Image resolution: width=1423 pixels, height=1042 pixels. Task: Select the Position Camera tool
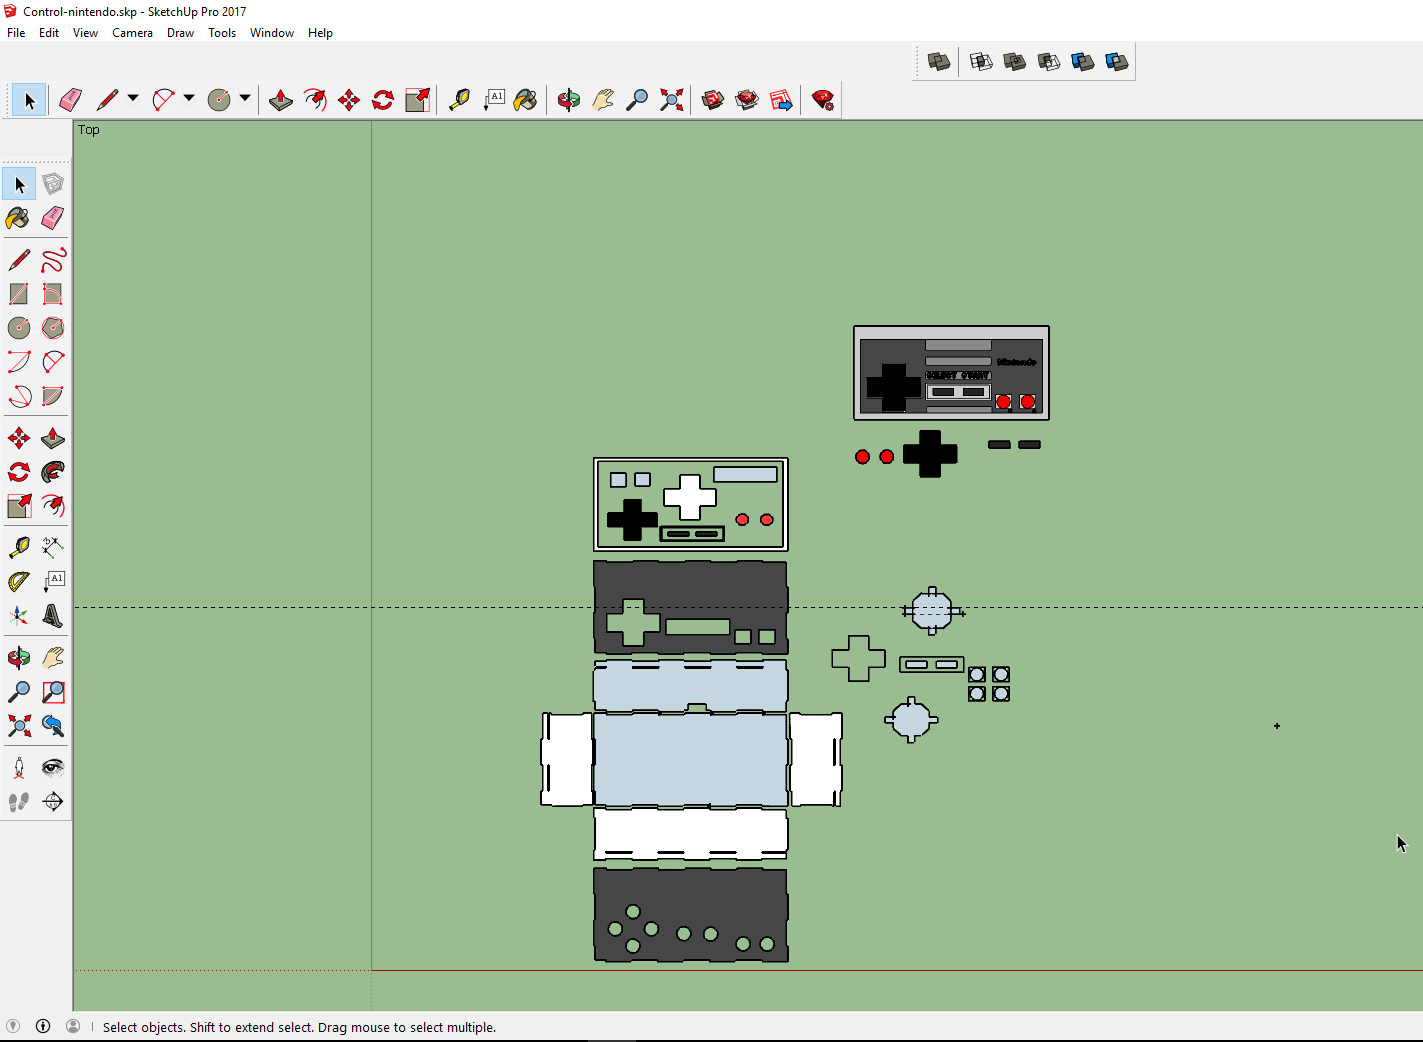coord(19,768)
